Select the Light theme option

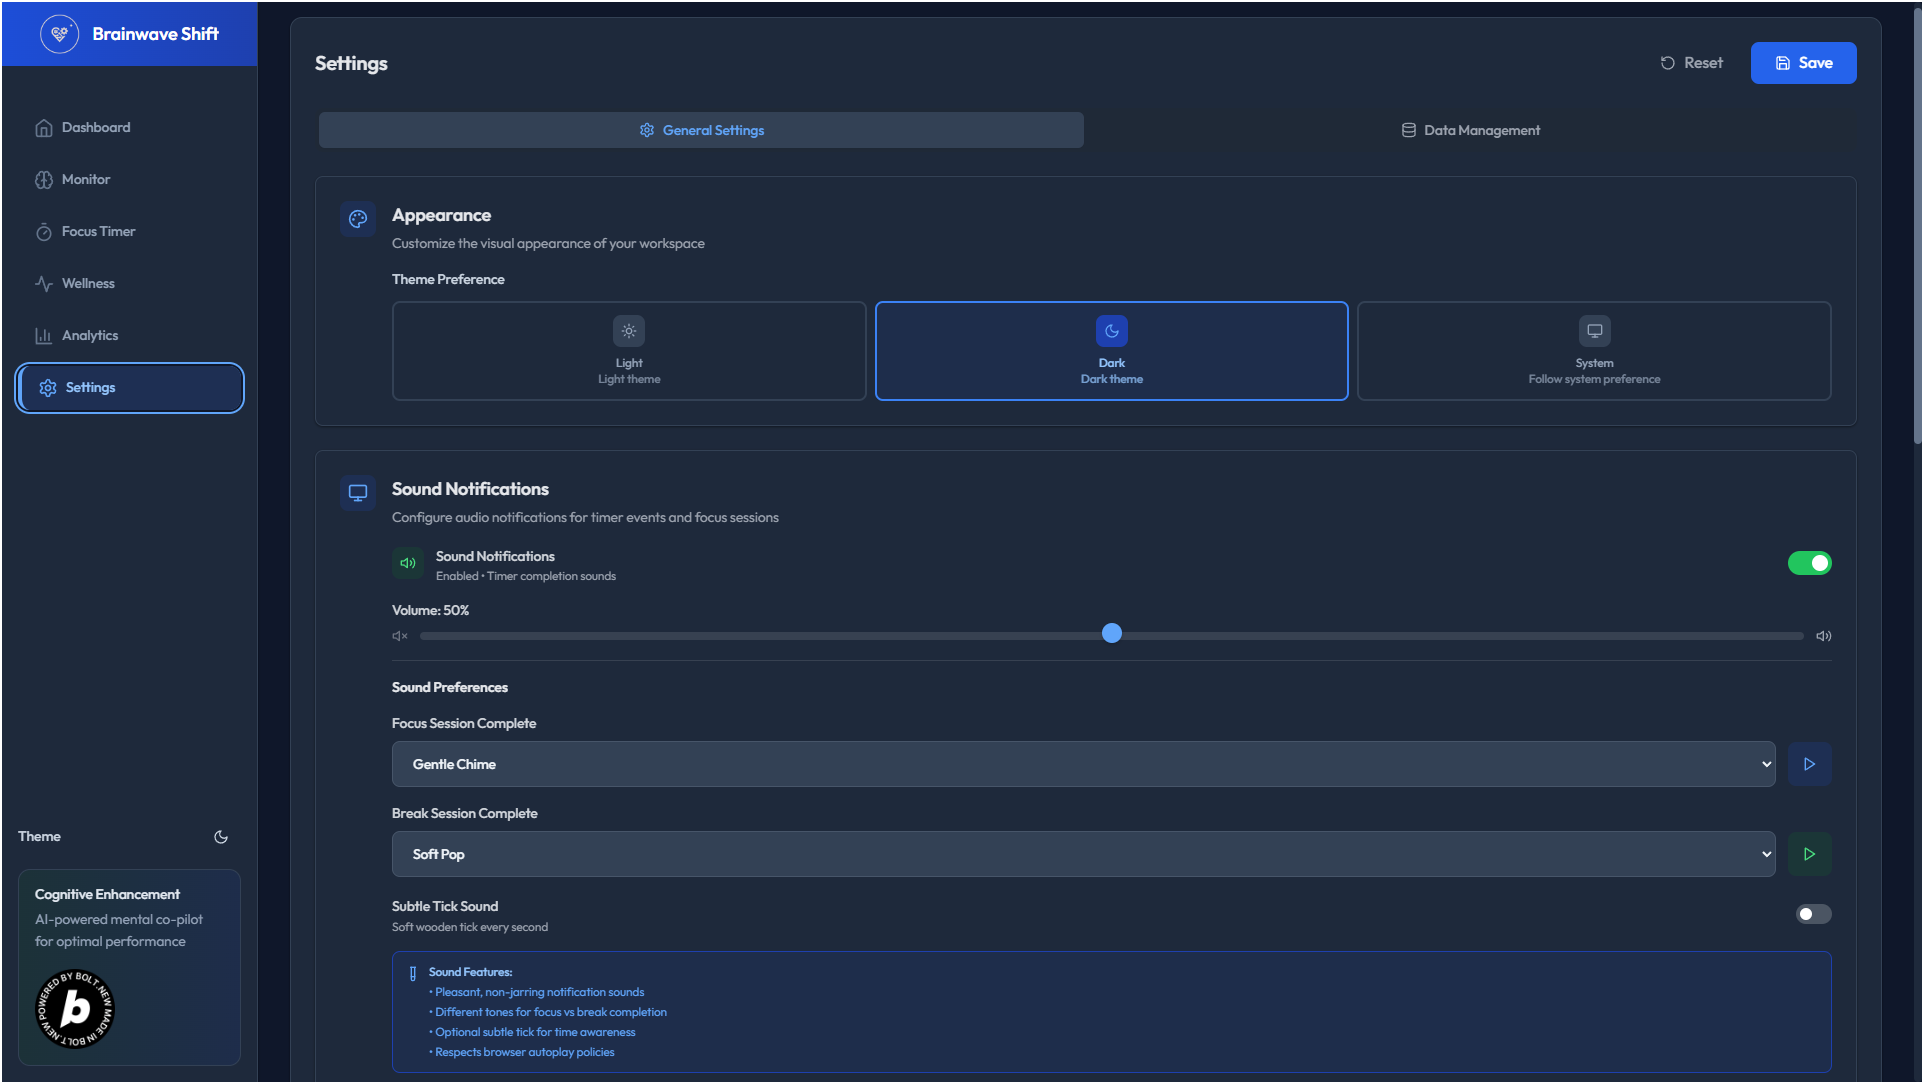(x=629, y=351)
